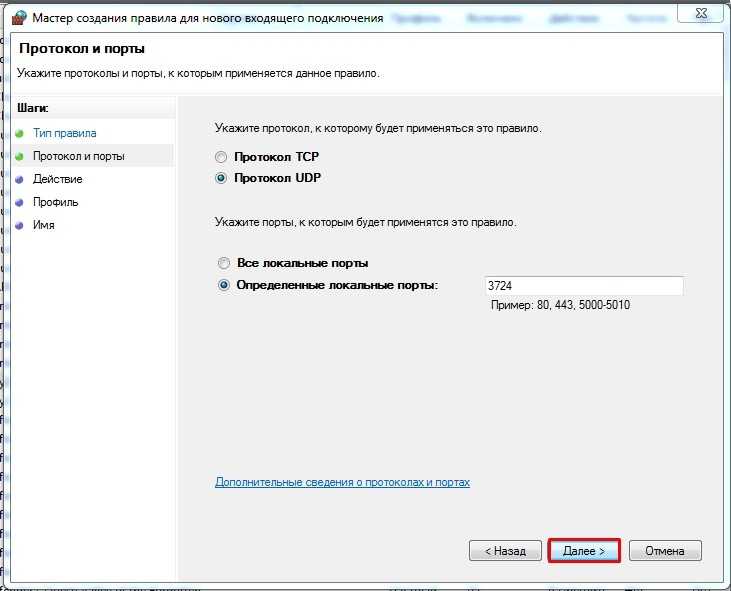Screen dimensions: 731x591
Task: Click the green bullet beside Тип правила
Action: click(19, 134)
